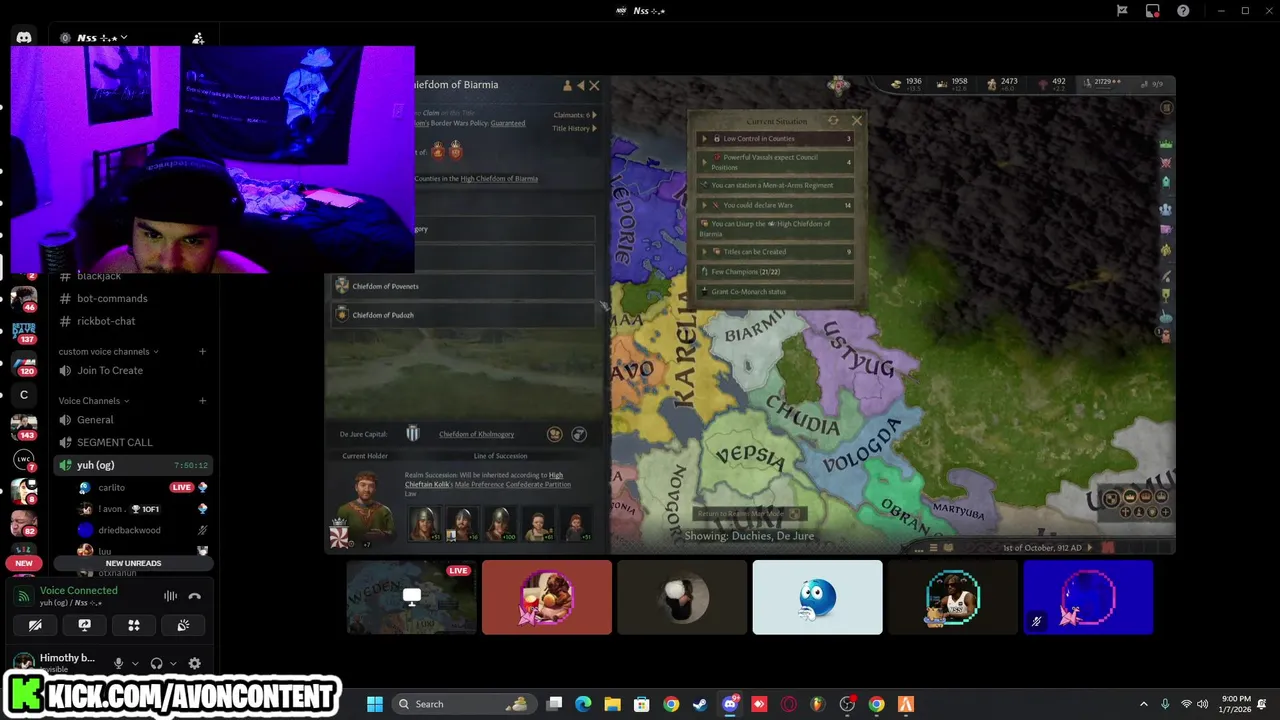Open Discord user settings gear
This screenshot has width=1280, height=720.
coord(194,663)
